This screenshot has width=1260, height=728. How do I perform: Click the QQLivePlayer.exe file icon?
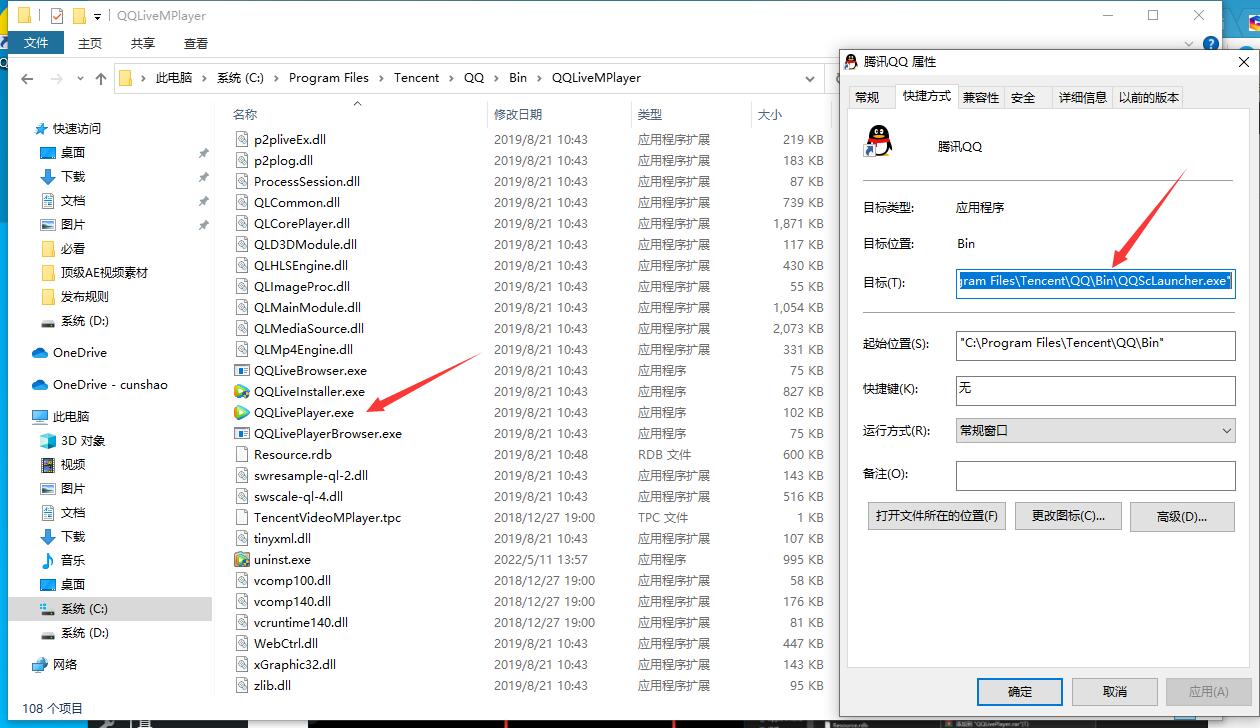click(241, 412)
